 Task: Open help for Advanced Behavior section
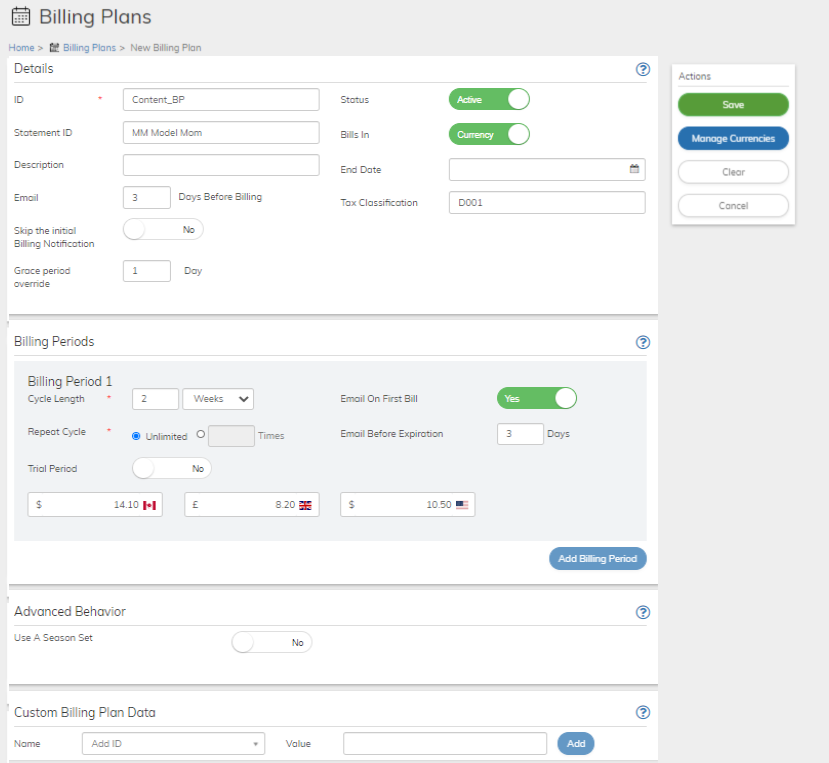click(x=642, y=612)
